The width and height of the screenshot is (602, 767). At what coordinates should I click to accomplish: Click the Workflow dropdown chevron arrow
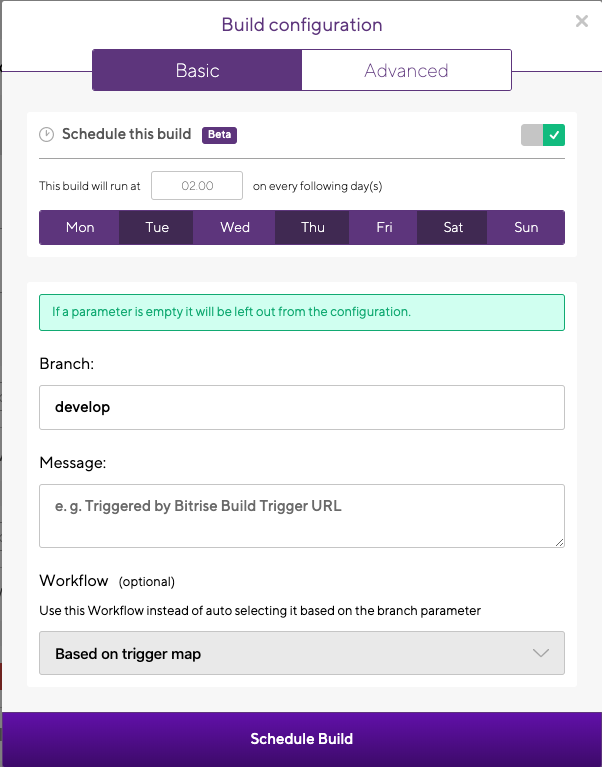coord(541,653)
